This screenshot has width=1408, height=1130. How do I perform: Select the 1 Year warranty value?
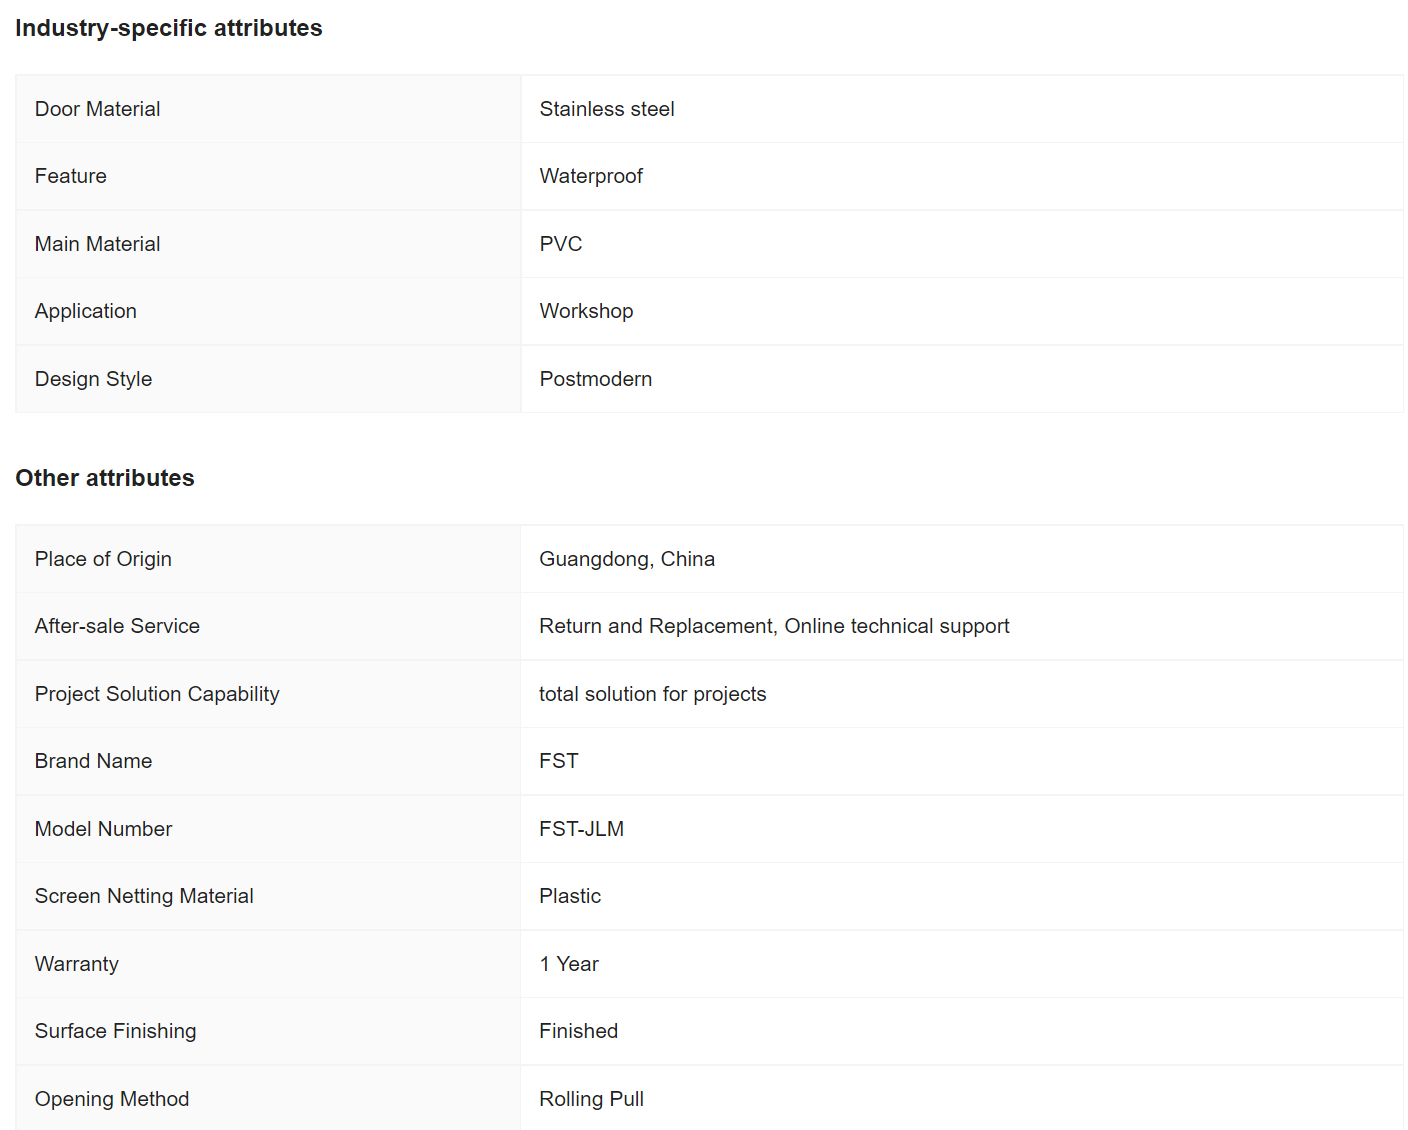tap(569, 964)
